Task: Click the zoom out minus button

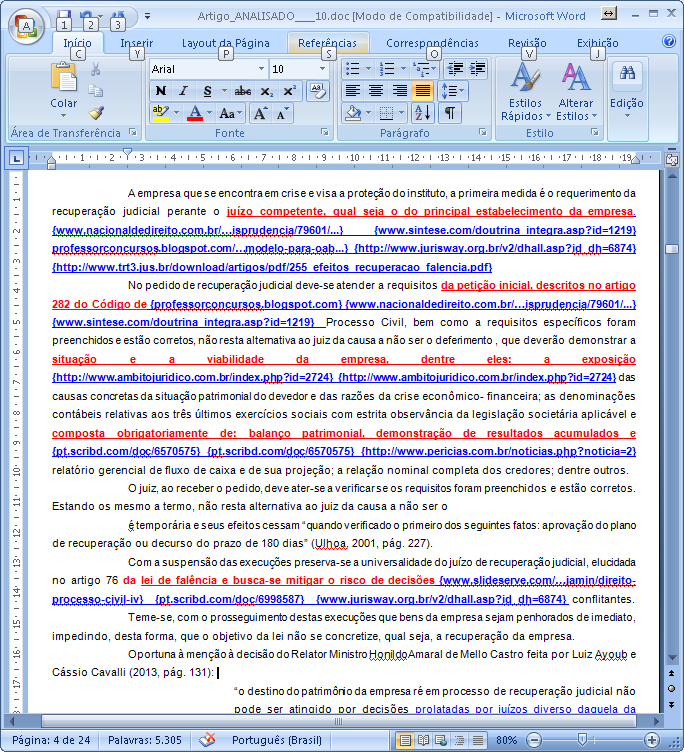Action: pos(534,740)
